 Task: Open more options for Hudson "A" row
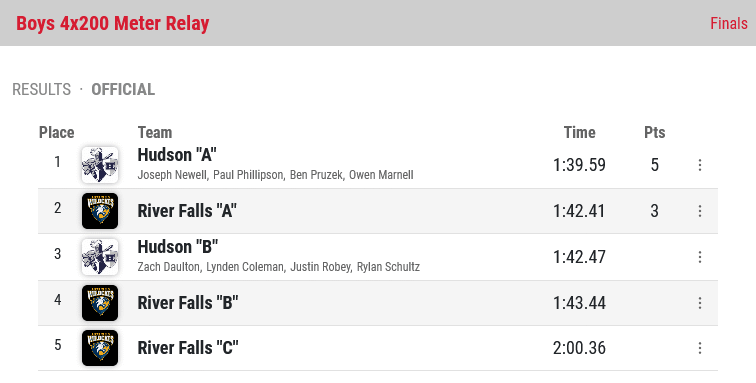coord(700,165)
